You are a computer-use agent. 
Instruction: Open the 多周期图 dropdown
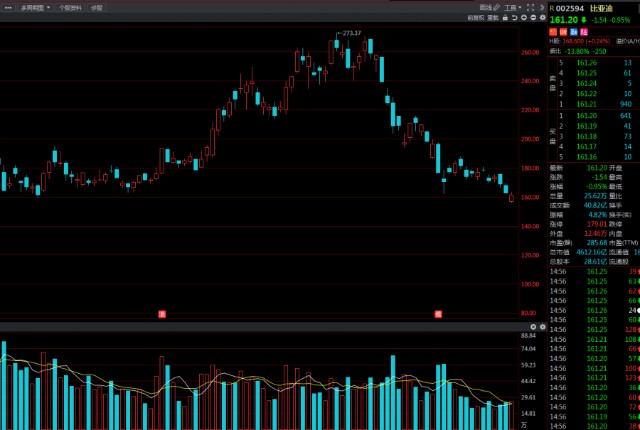click(35, 7)
